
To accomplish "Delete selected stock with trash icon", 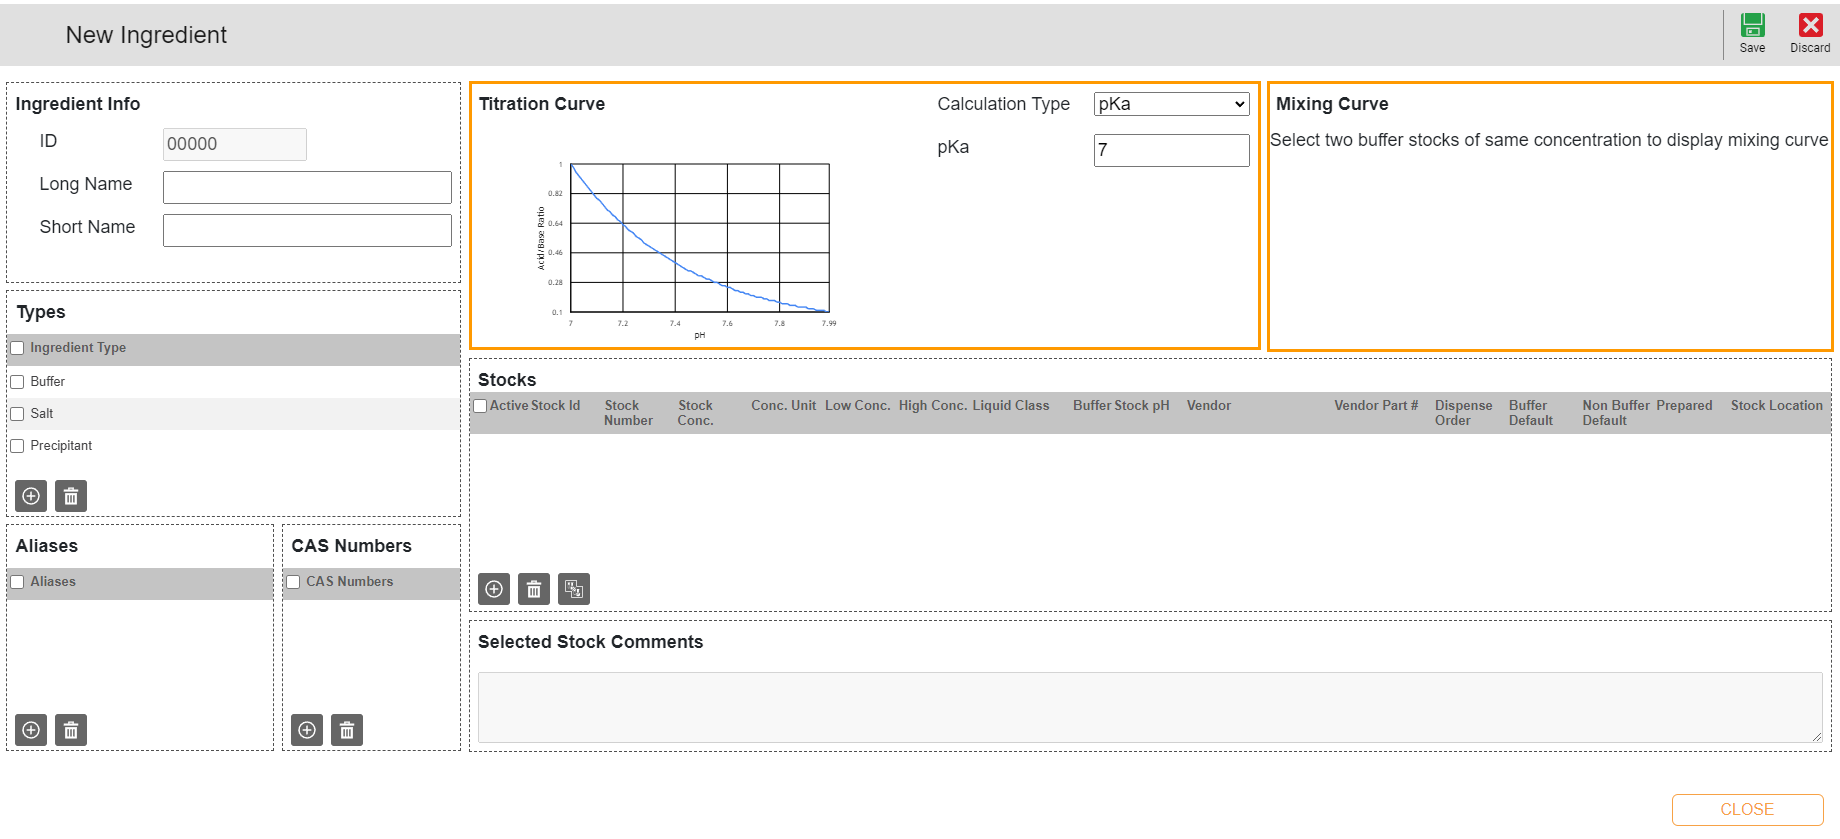I will pos(534,589).
